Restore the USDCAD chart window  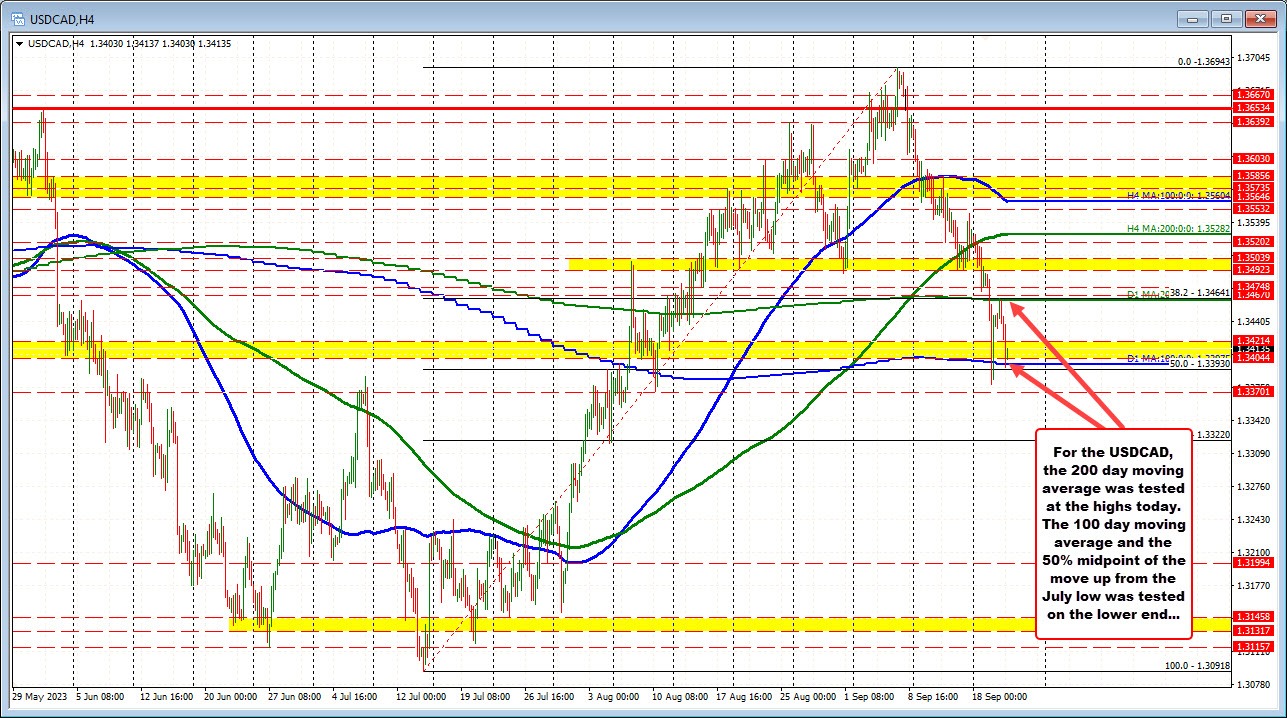(x=1224, y=18)
